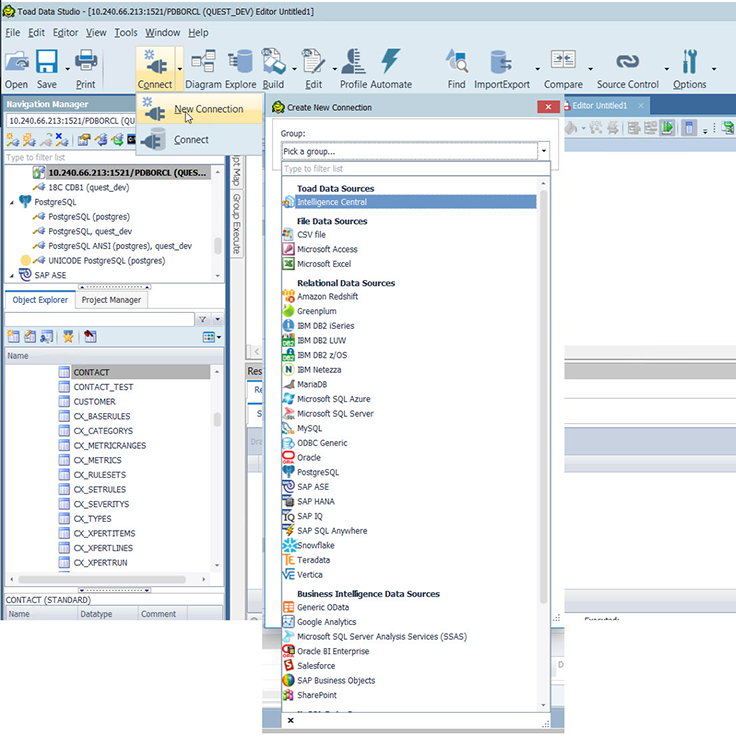Screen dimensions: 736x744
Task: Click the Find toolbar icon
Action: pos(456,69)
